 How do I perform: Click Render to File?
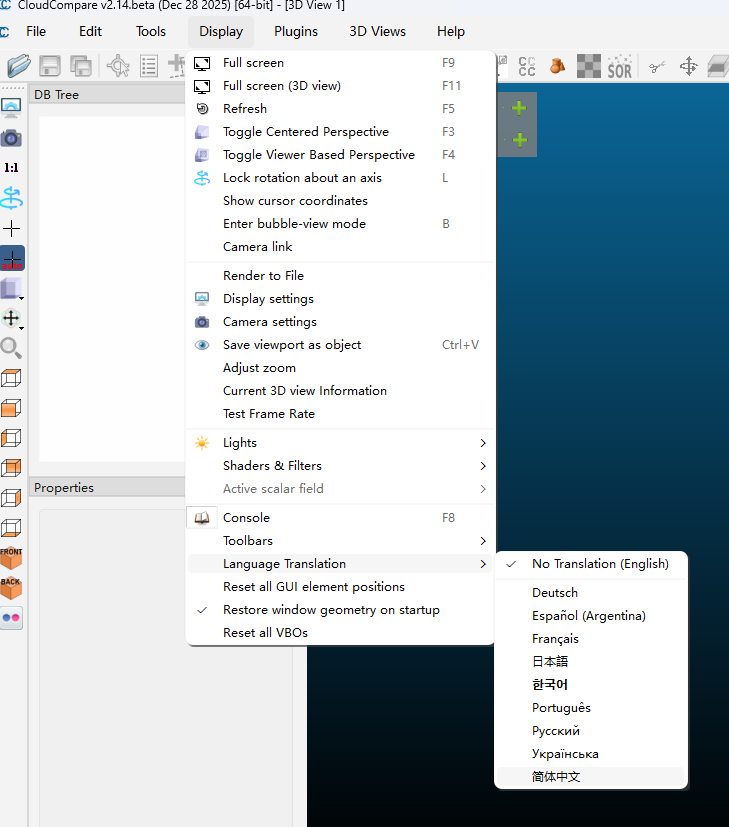pos(340,276)
